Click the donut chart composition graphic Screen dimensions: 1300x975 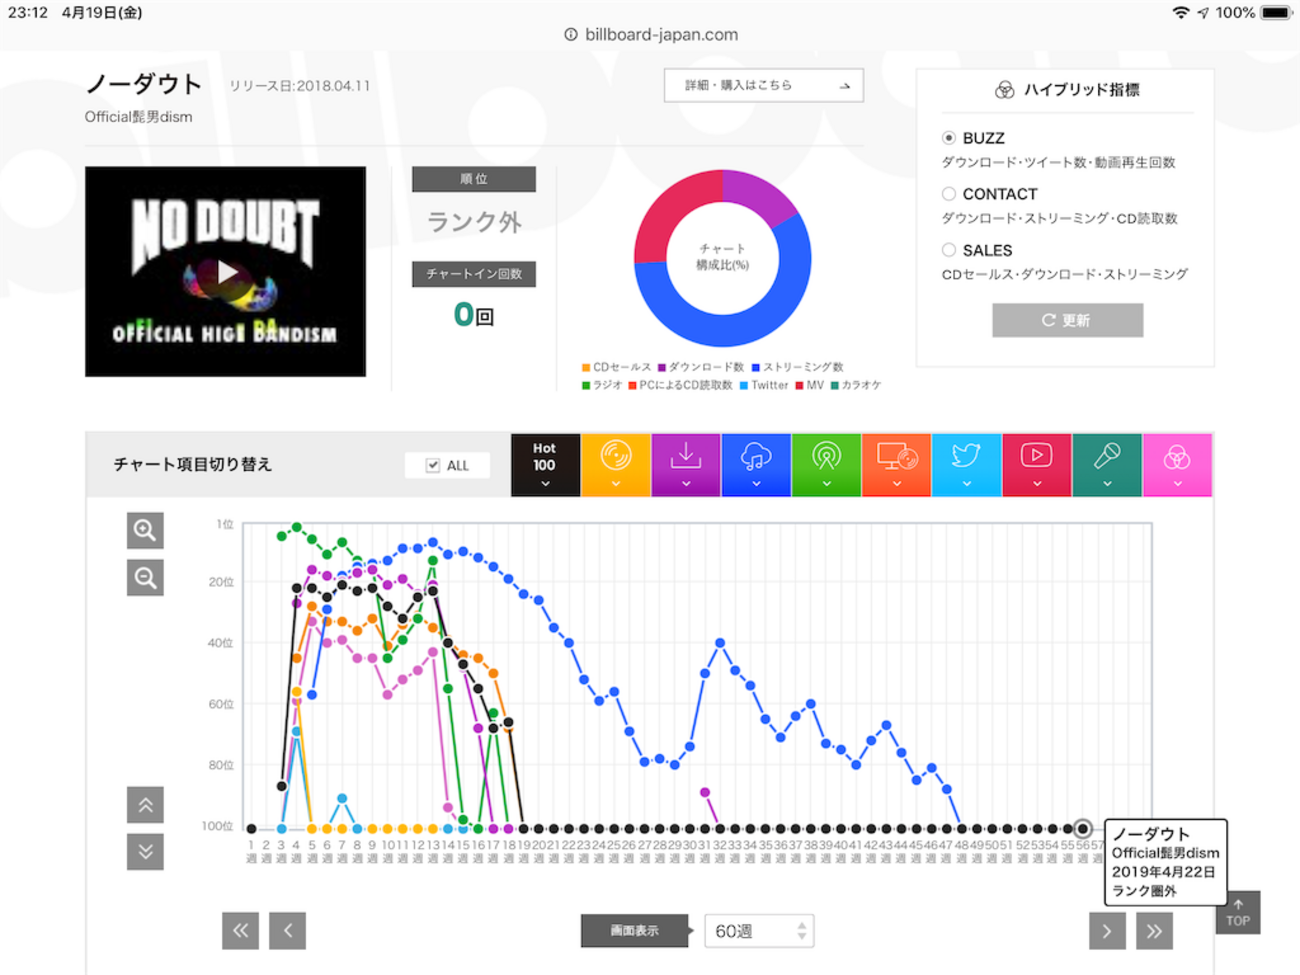(x=722, y=258)
